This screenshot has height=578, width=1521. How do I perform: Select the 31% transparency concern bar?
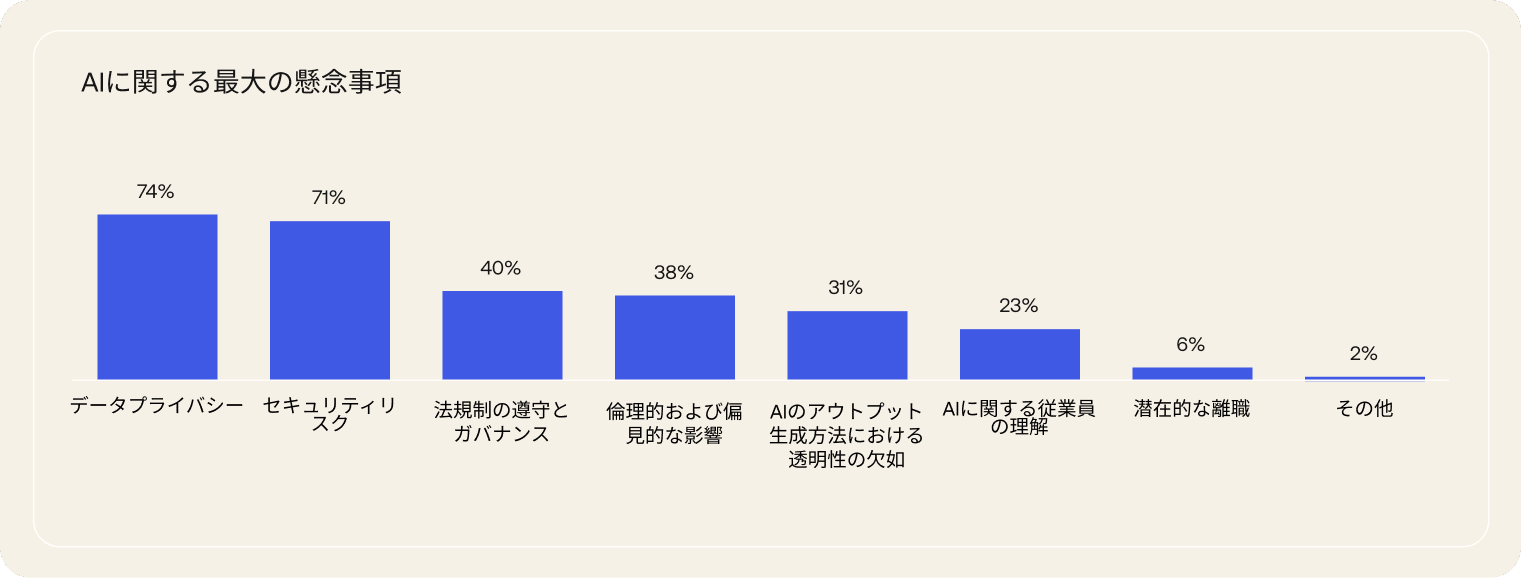click(847, 345)
